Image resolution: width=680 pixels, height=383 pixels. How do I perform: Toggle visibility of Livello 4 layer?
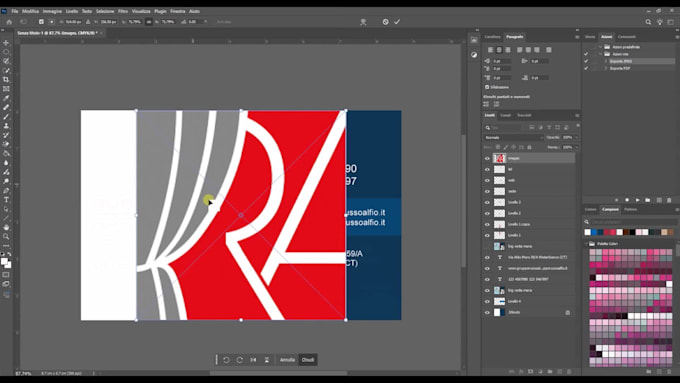click(x=487, y=301)
